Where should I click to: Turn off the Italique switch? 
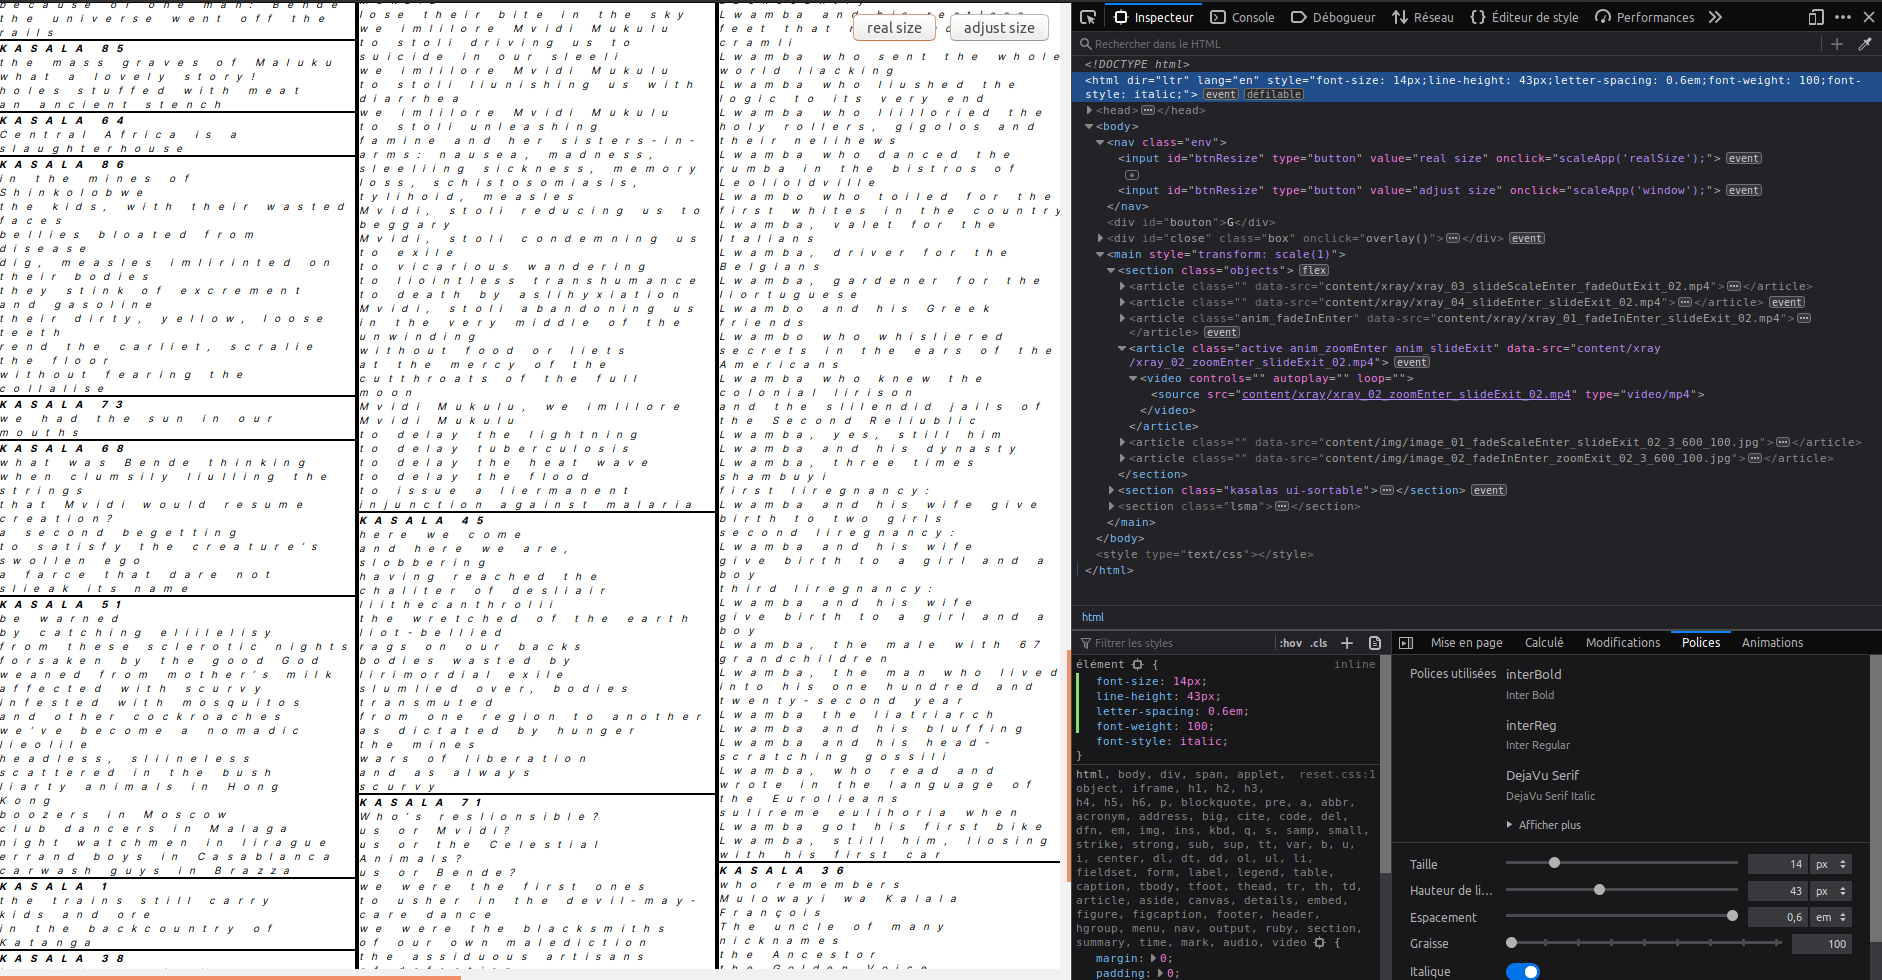(x=1522, y=971)
